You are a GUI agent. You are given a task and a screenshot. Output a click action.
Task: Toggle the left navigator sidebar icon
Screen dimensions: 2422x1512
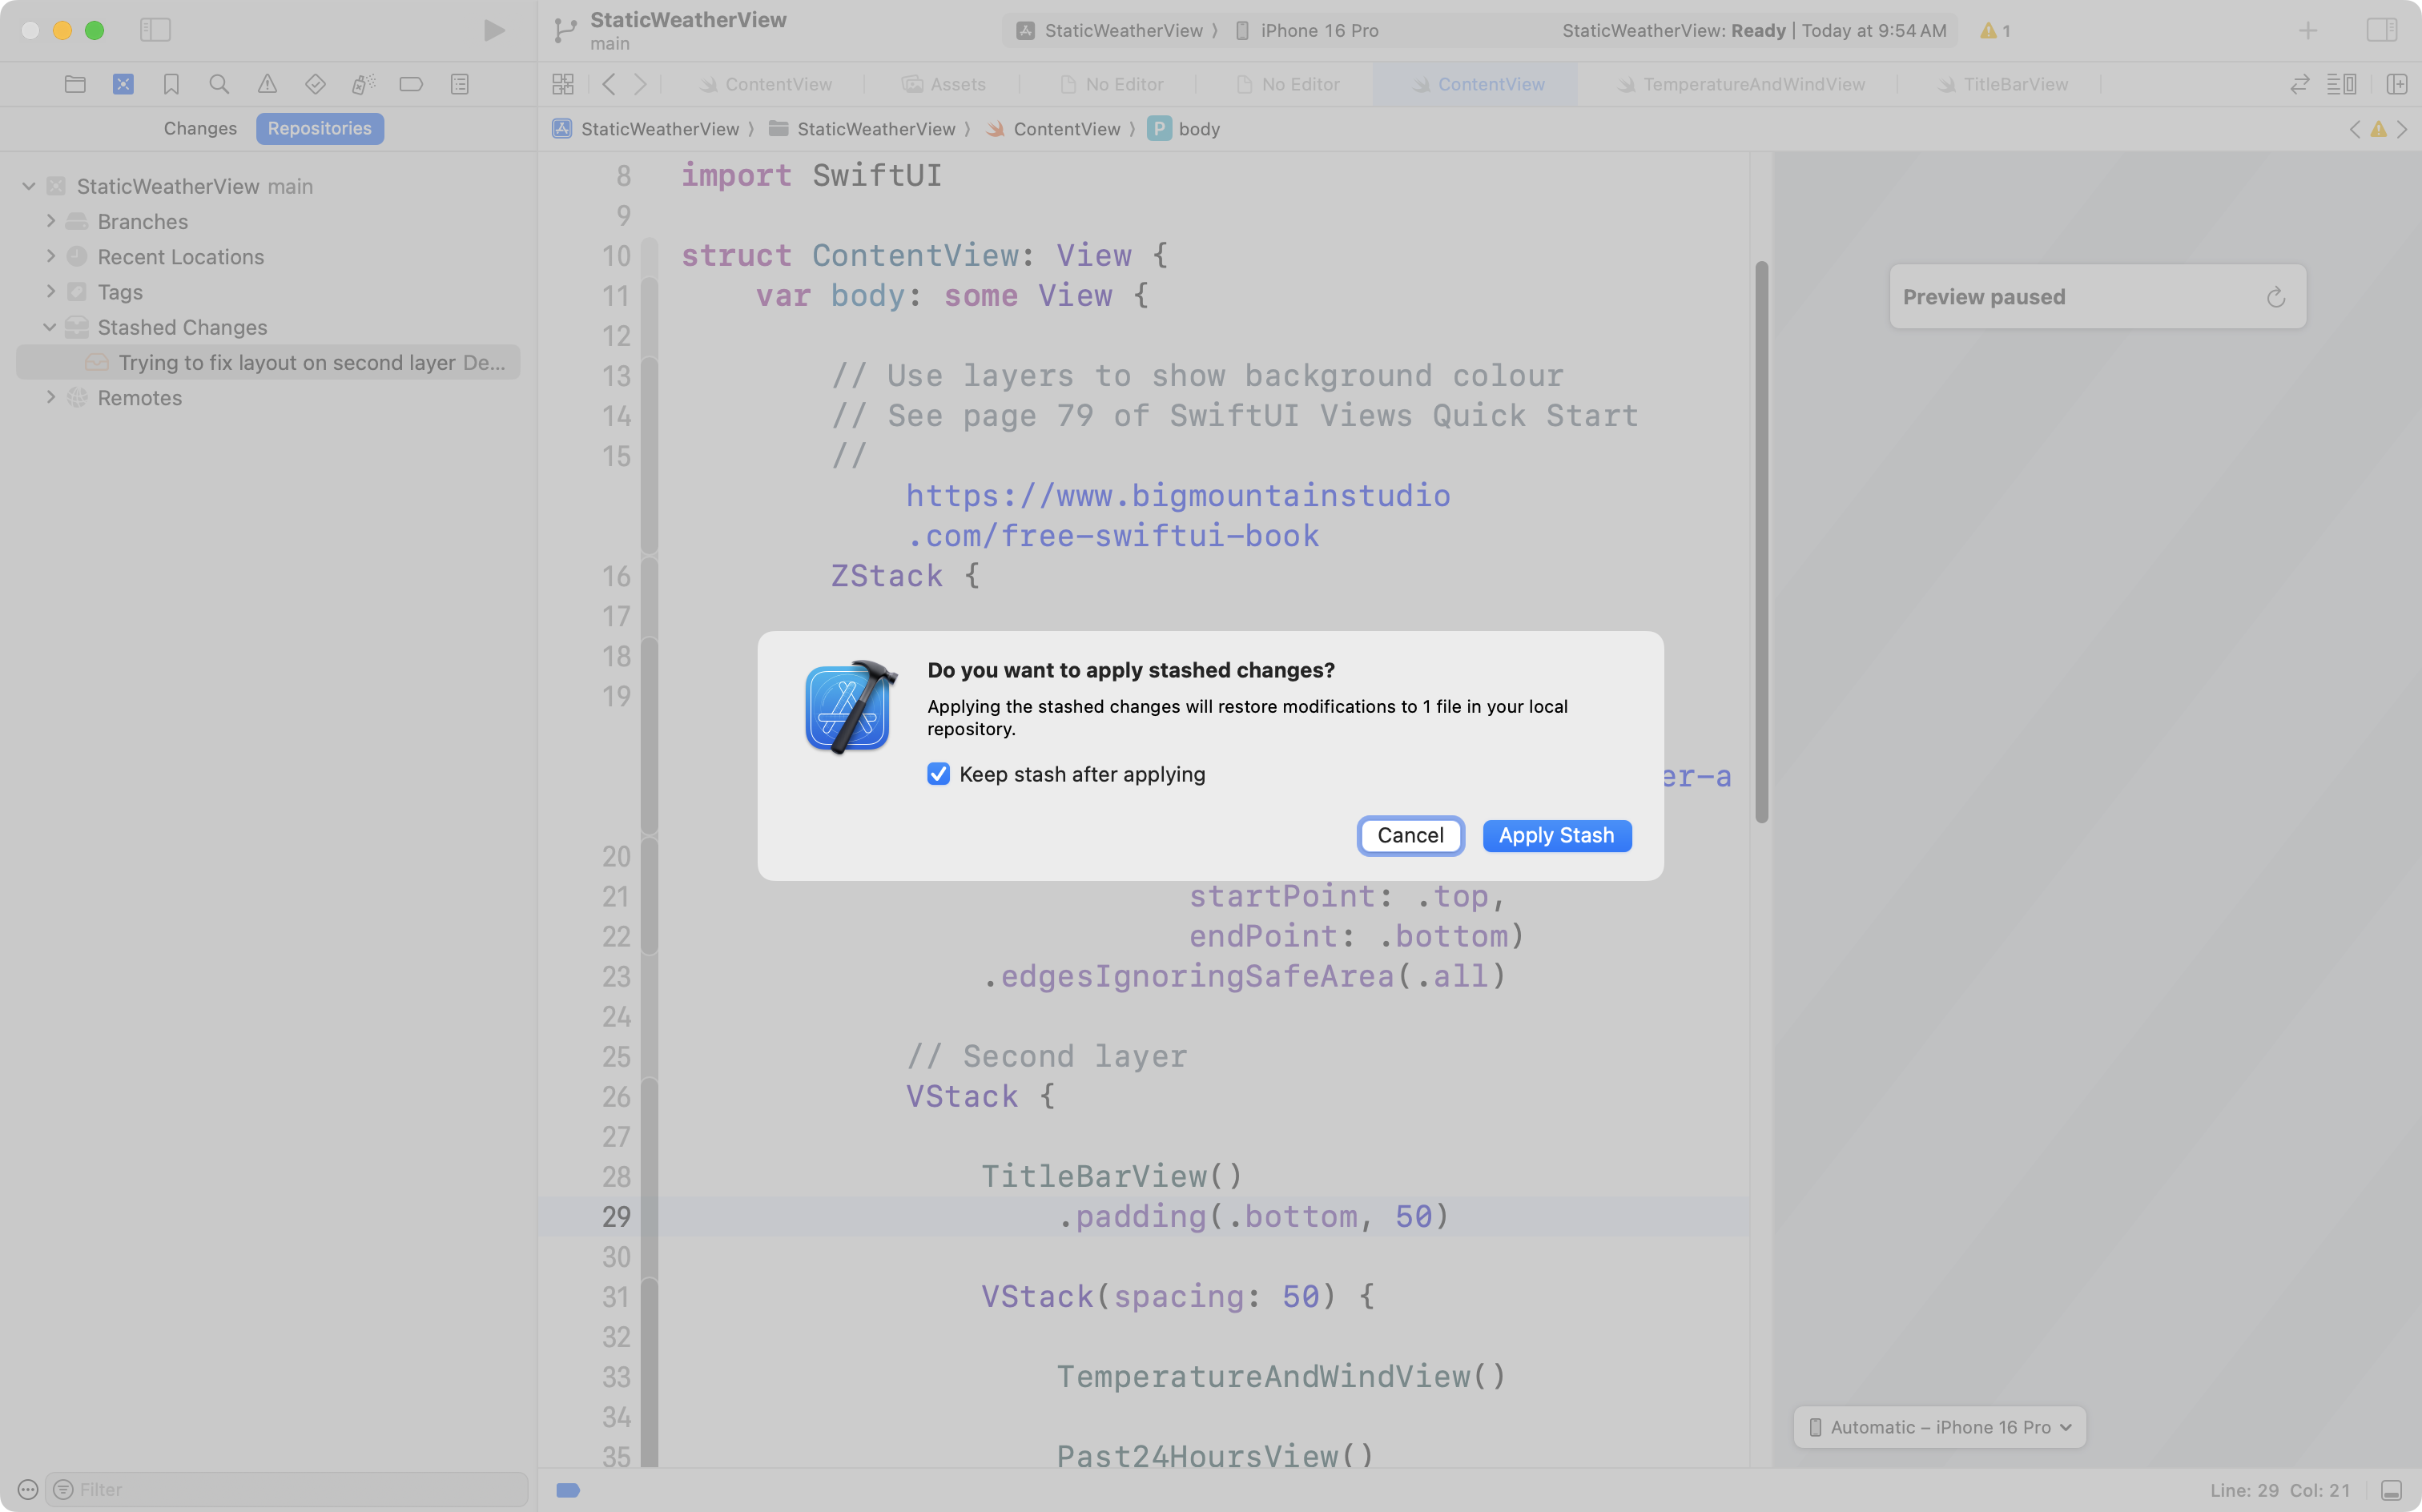tap(155, 30)
